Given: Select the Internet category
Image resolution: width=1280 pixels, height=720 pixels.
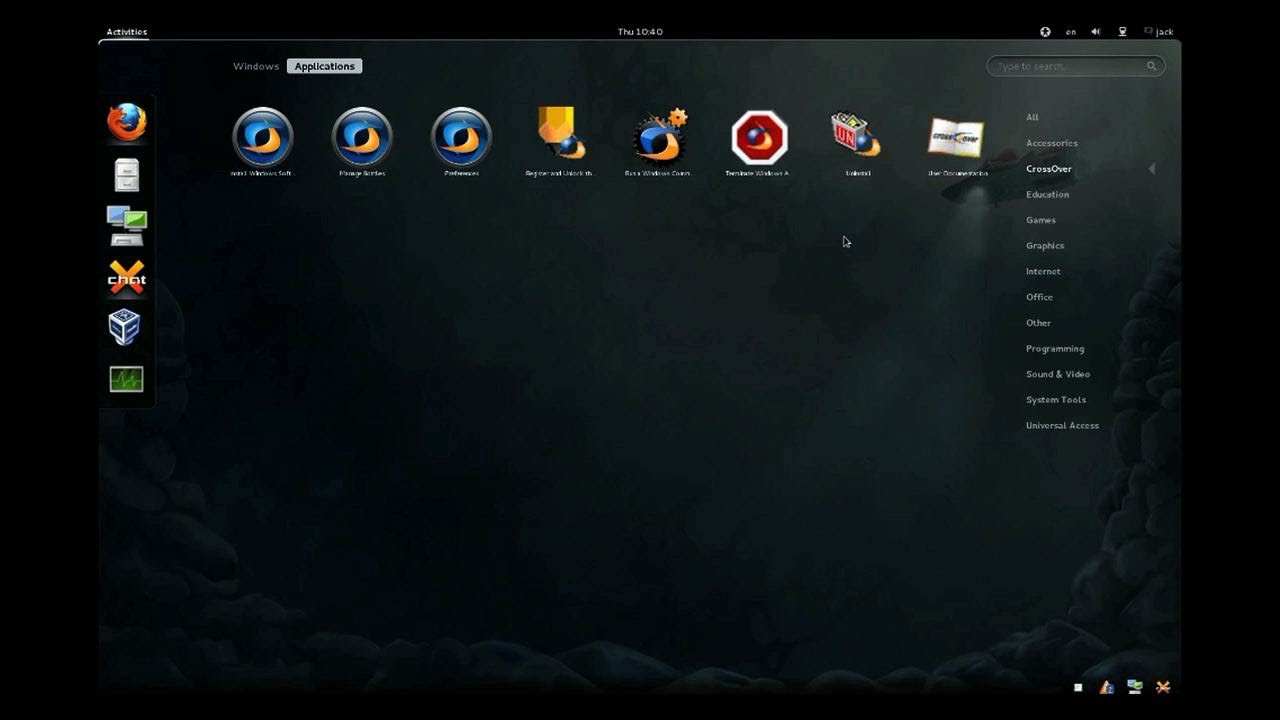Looking at the screenshot, I should pyautogui.click(x=1043, y=272).
